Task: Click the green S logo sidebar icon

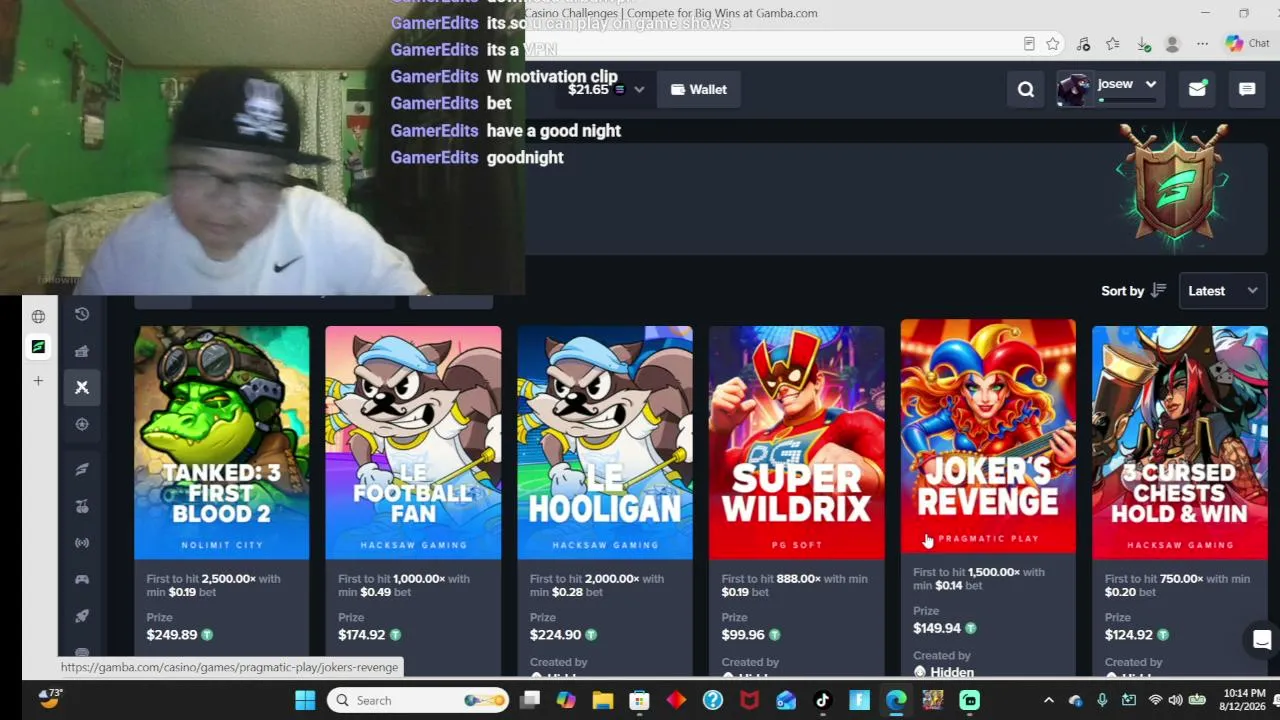Action: [x=82, y=468]
